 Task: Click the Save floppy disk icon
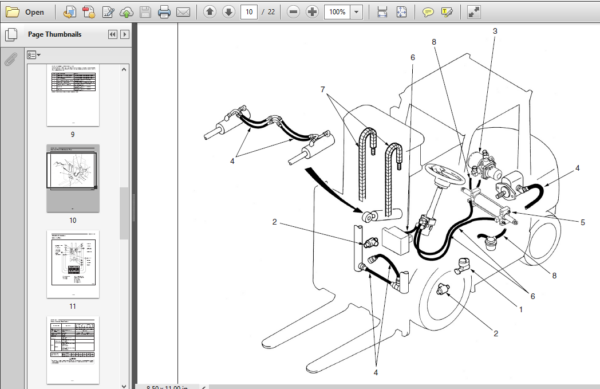(145, 12)
